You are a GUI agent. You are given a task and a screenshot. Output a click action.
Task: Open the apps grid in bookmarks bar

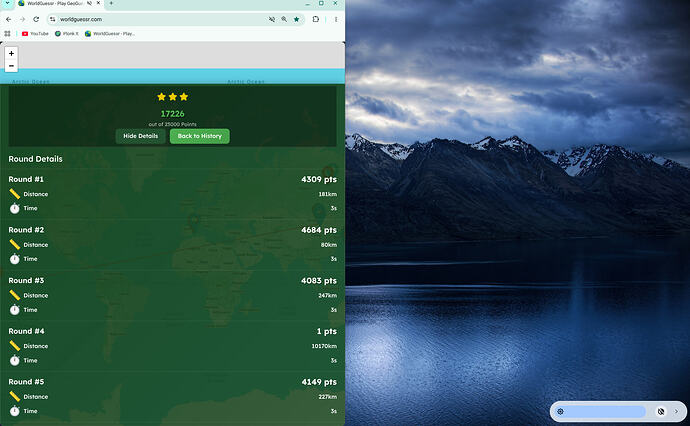coord(7,33)
